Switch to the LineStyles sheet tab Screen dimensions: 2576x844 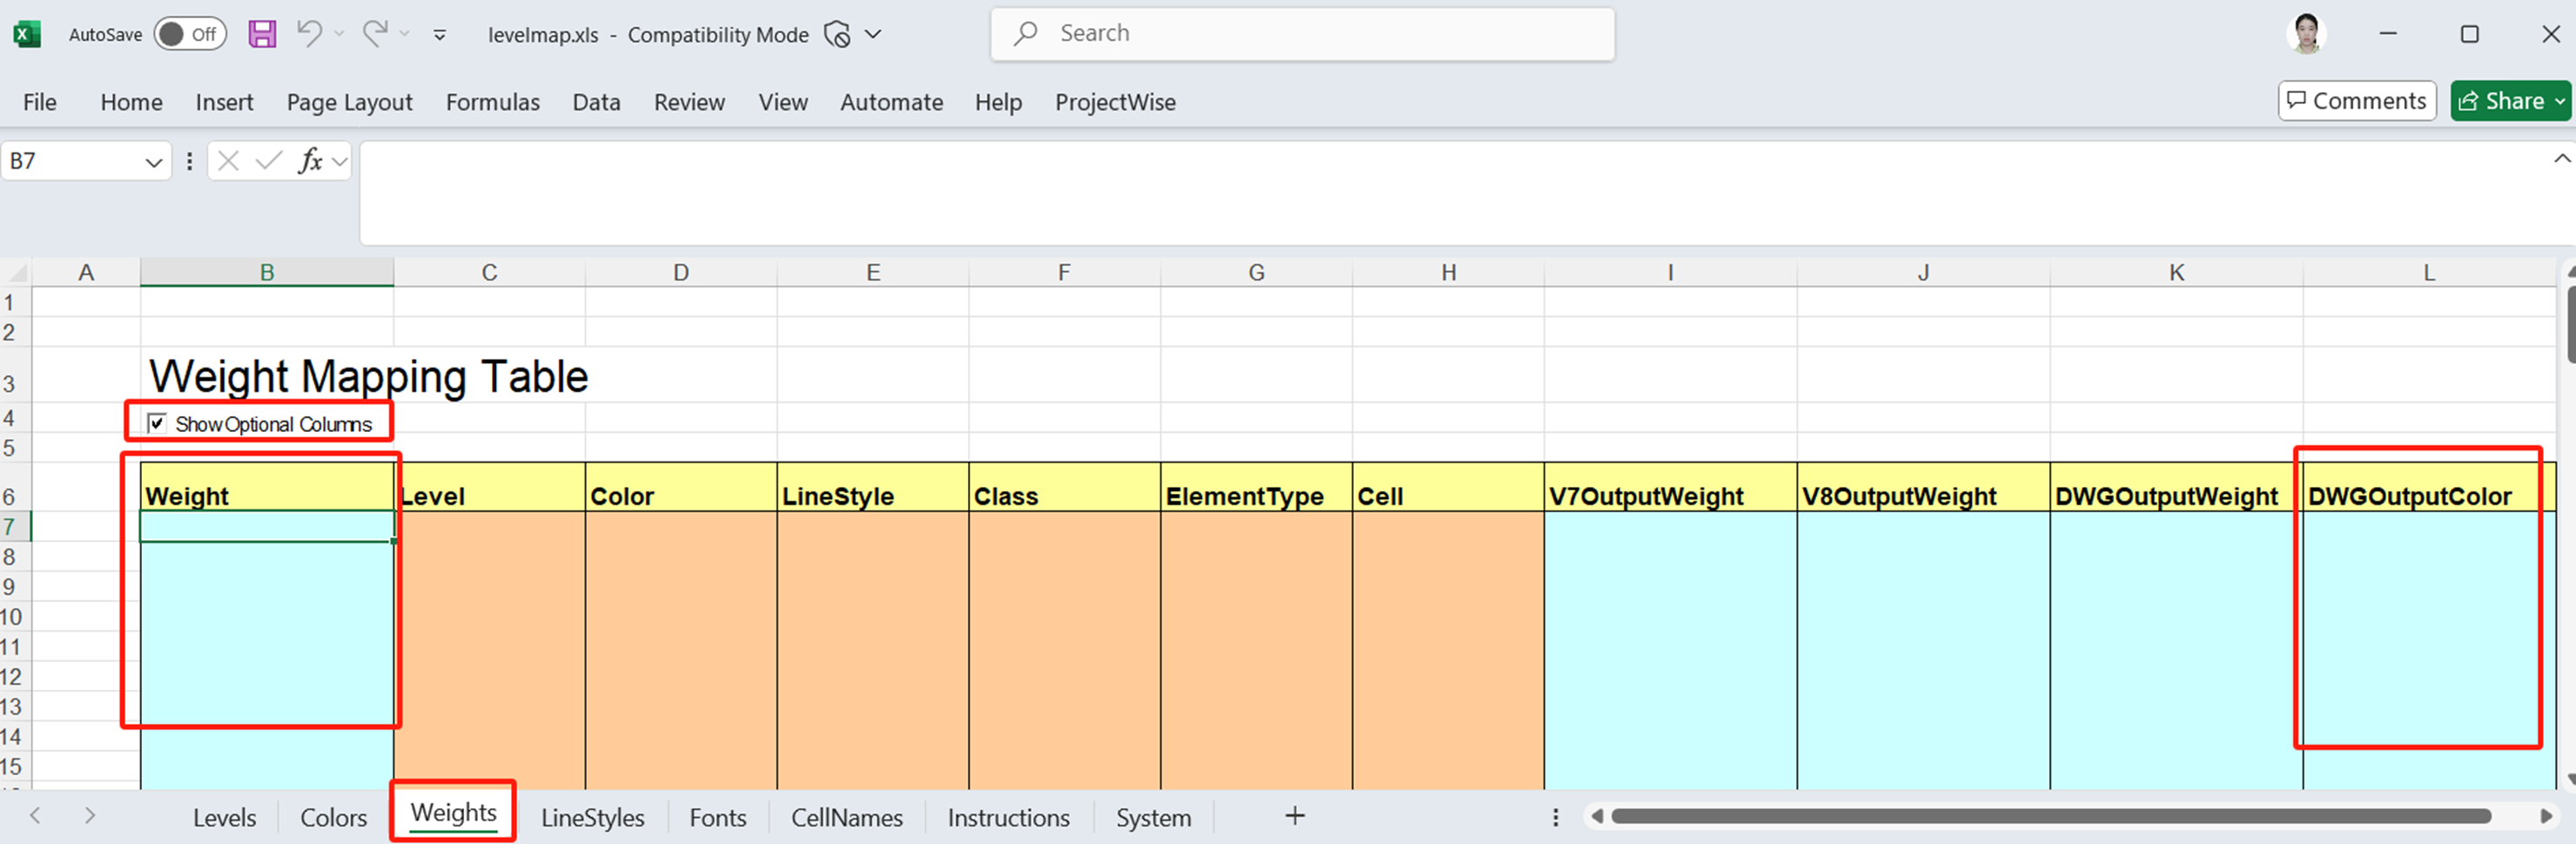pos(592,817)
